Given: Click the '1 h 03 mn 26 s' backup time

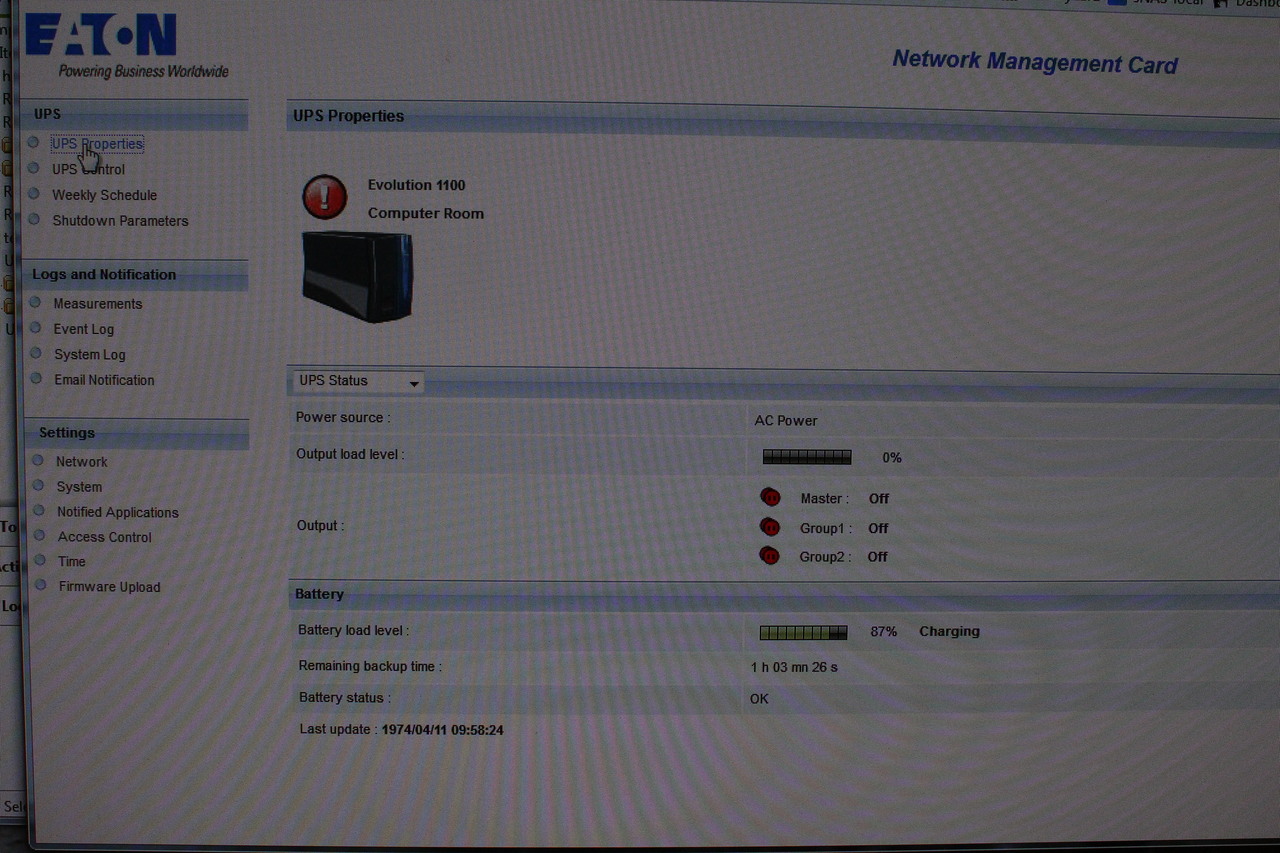Looking at the screenshot, I should click(794, 667).
